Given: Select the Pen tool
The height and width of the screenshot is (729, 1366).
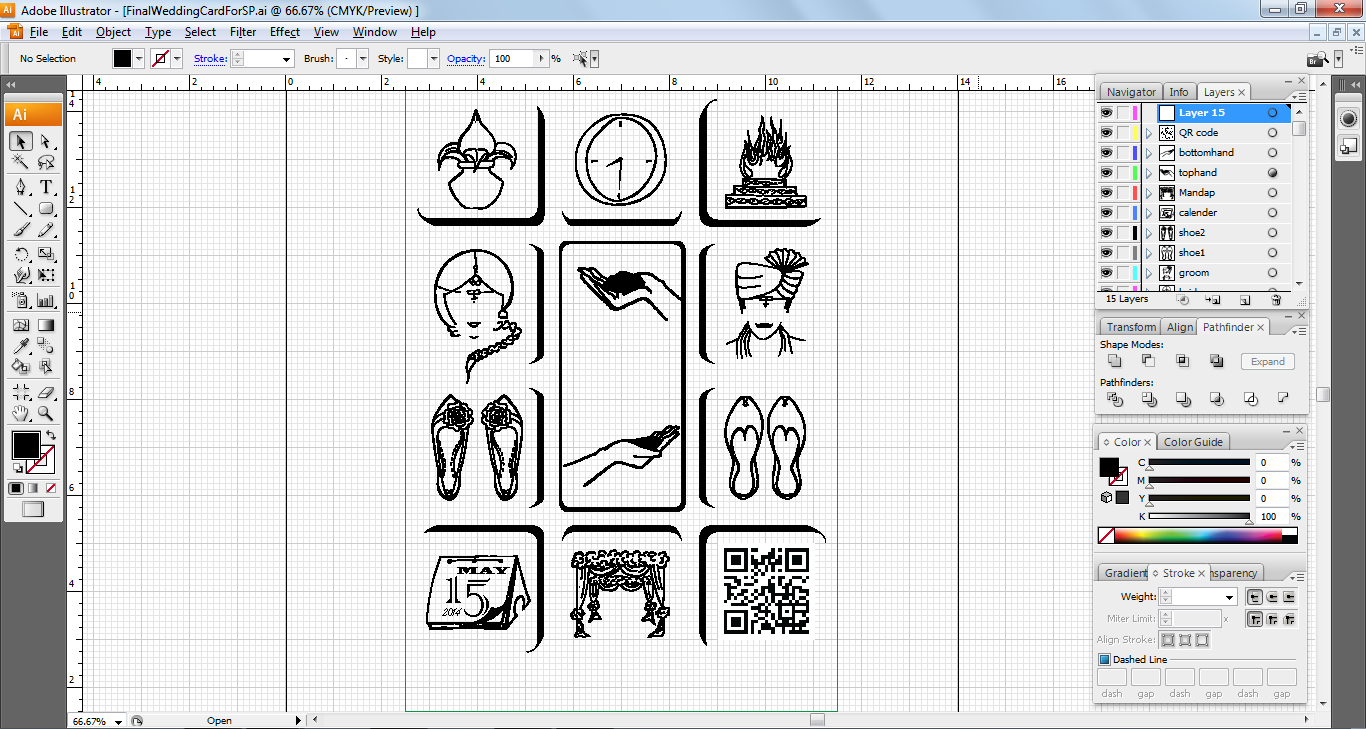Looking at the screenshot, I should pos(21,188).
